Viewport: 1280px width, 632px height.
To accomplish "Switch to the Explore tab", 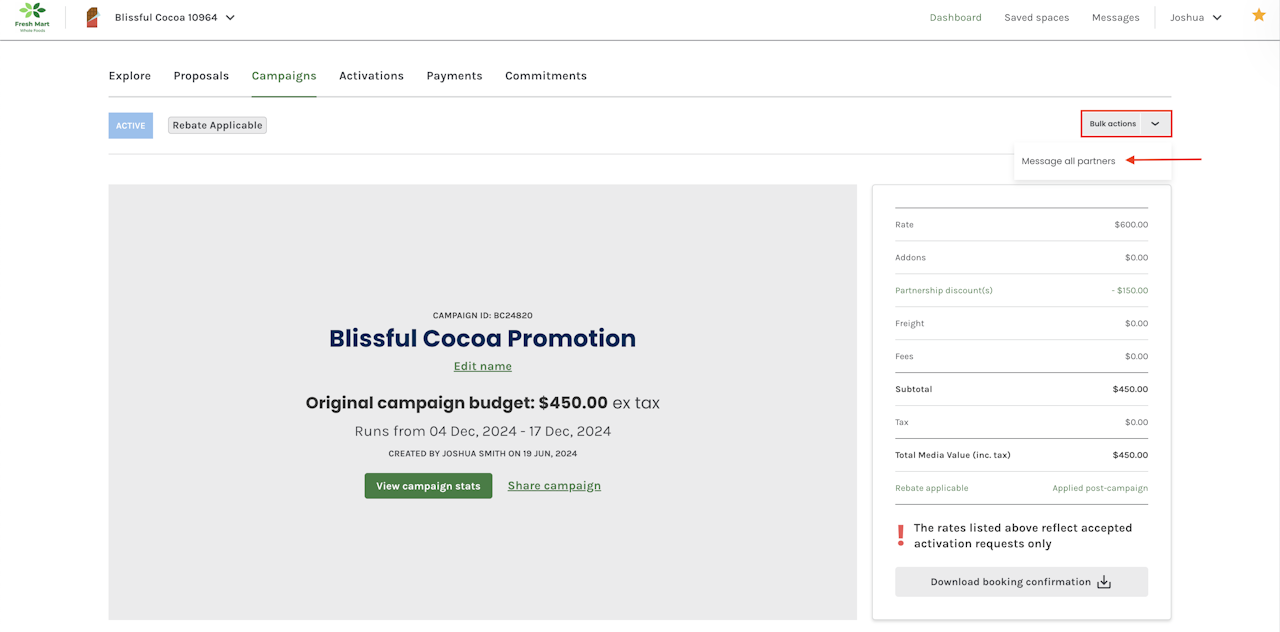I will [x=130, y=76].
